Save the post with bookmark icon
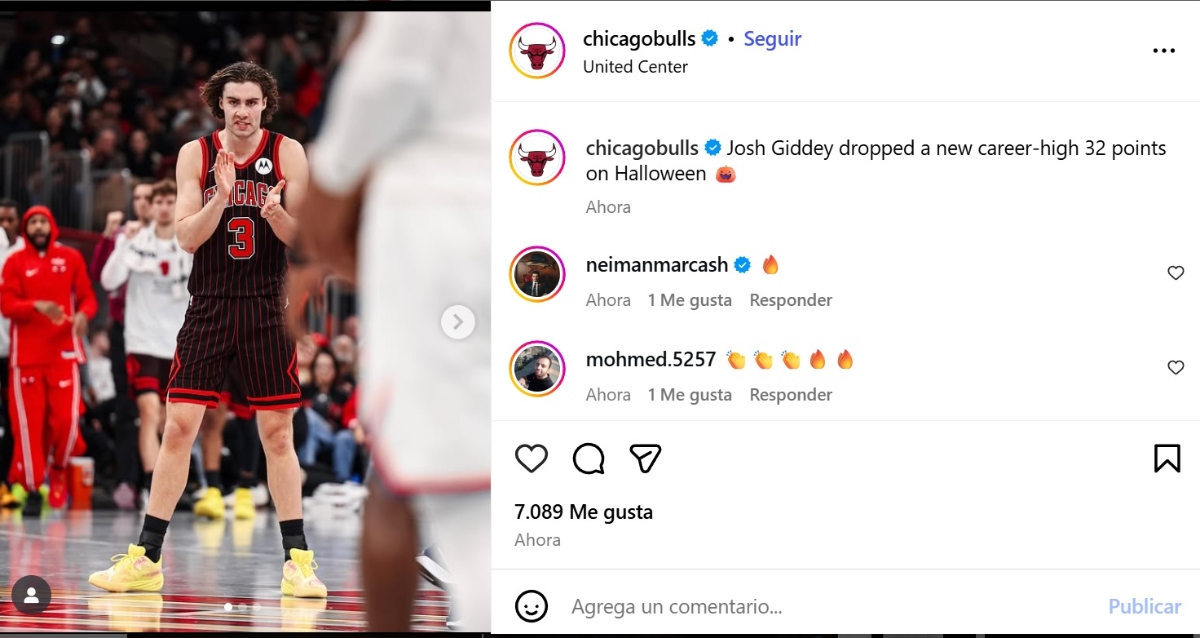 tap(1167, 458)
